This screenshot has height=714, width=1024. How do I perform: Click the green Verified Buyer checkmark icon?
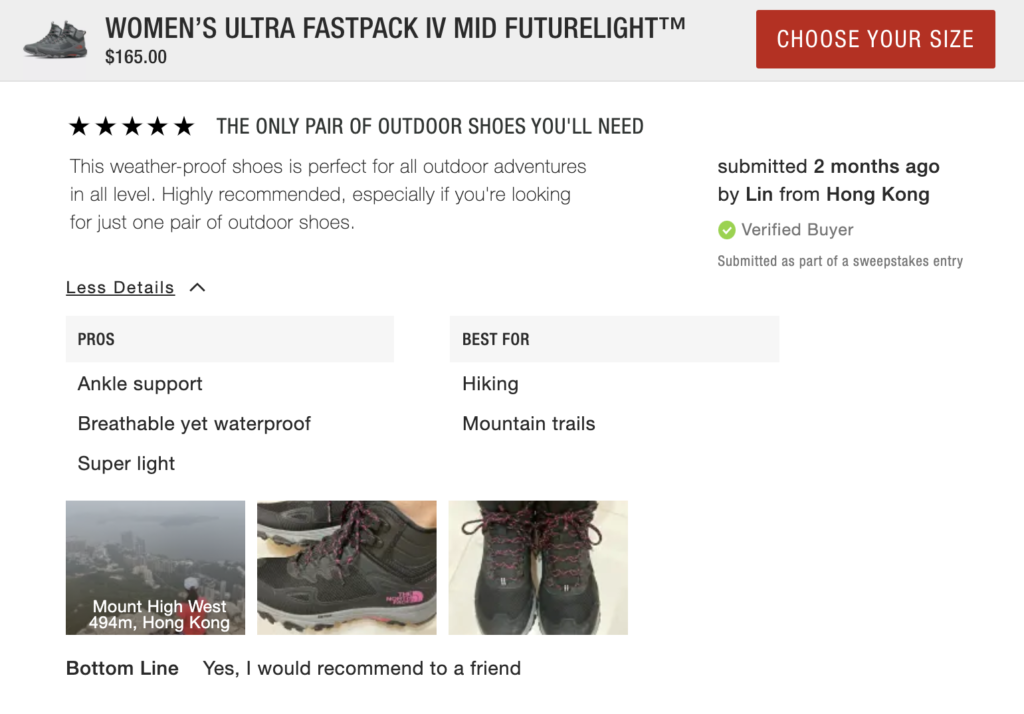click(x=727, y=230)
